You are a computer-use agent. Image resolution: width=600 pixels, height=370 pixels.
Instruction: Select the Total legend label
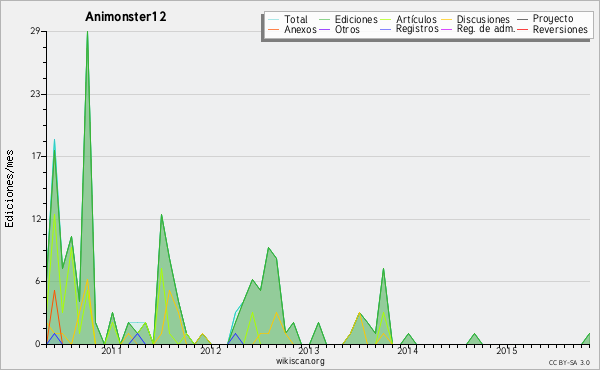[x=296, y=19]
